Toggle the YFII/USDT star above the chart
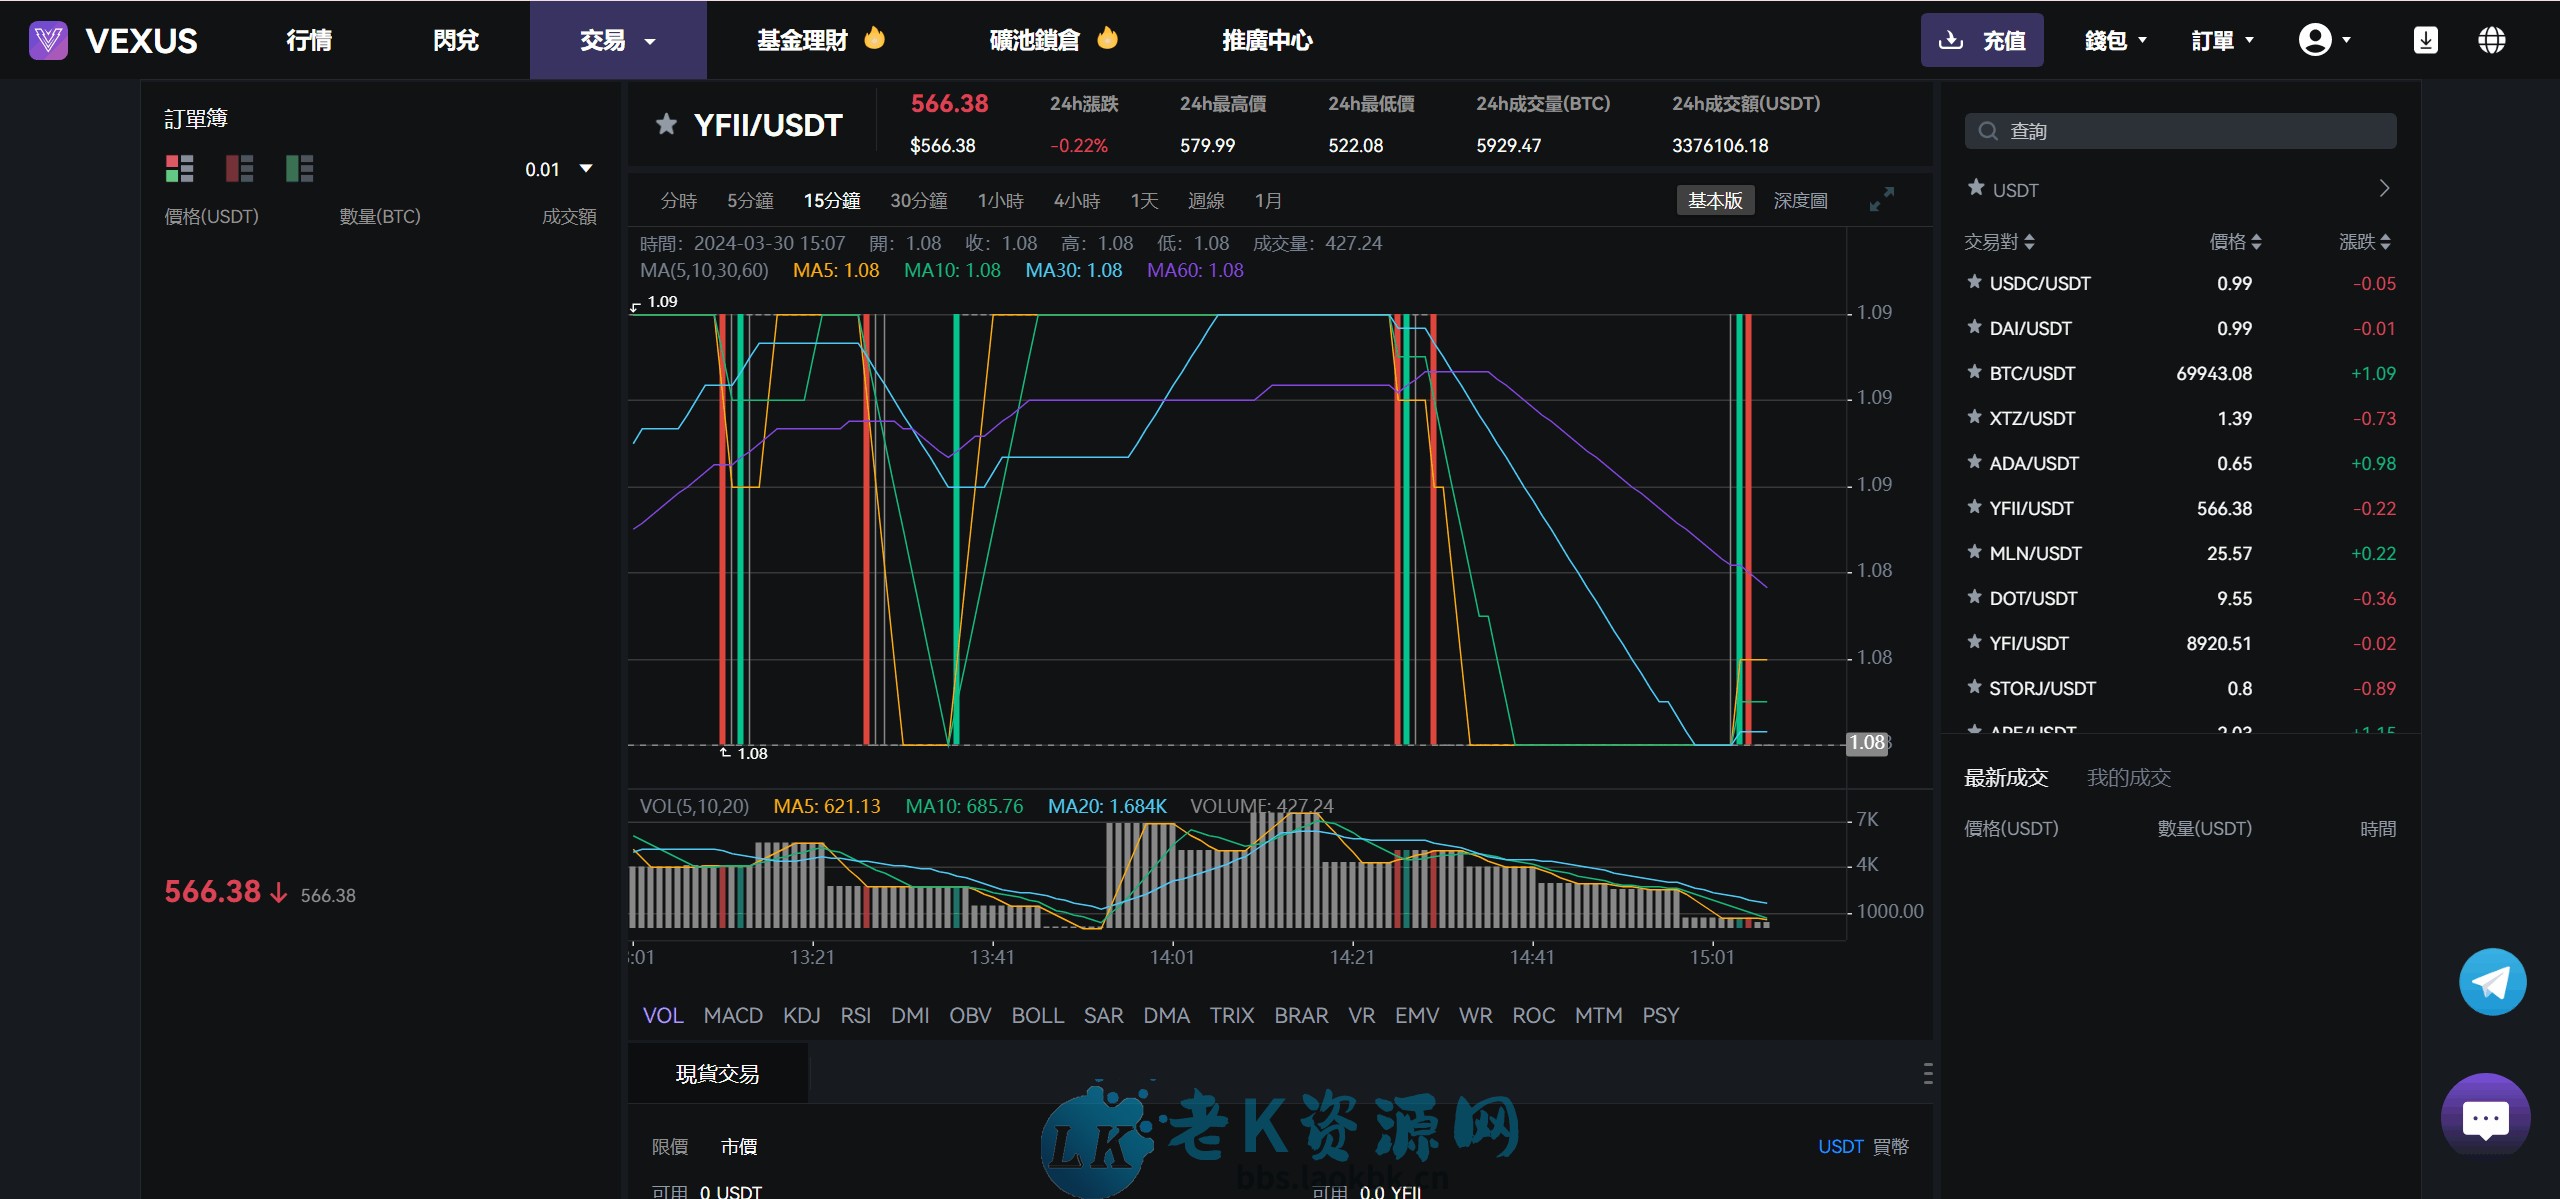 [665, 124]
